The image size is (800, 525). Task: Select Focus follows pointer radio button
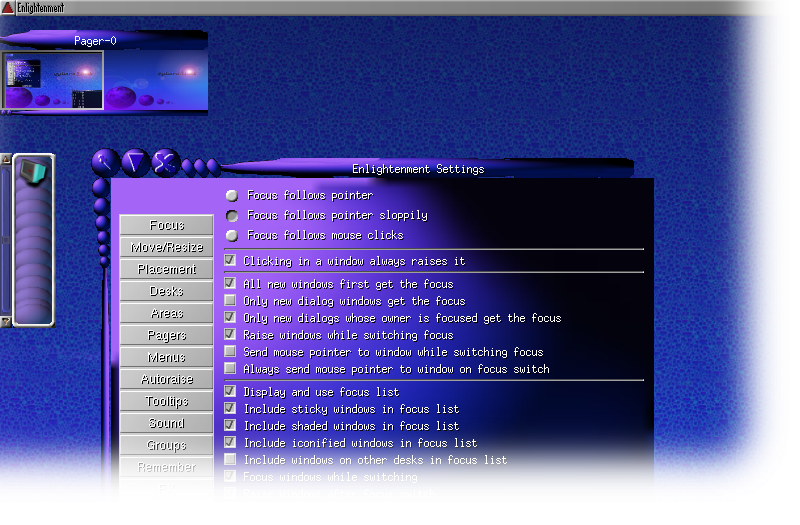coord(232,195)
